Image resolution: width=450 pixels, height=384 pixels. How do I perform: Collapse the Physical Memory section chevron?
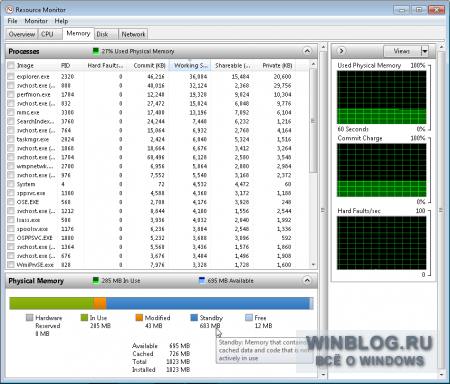307,280
